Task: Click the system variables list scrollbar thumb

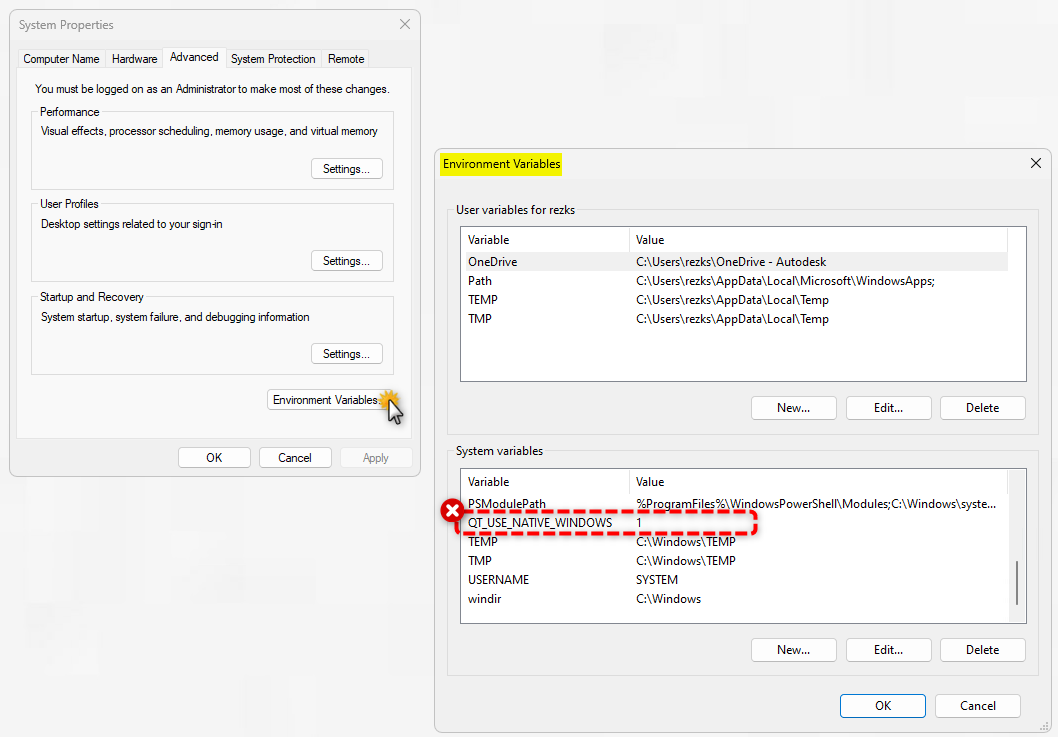Action: (x=1017, y=583)
